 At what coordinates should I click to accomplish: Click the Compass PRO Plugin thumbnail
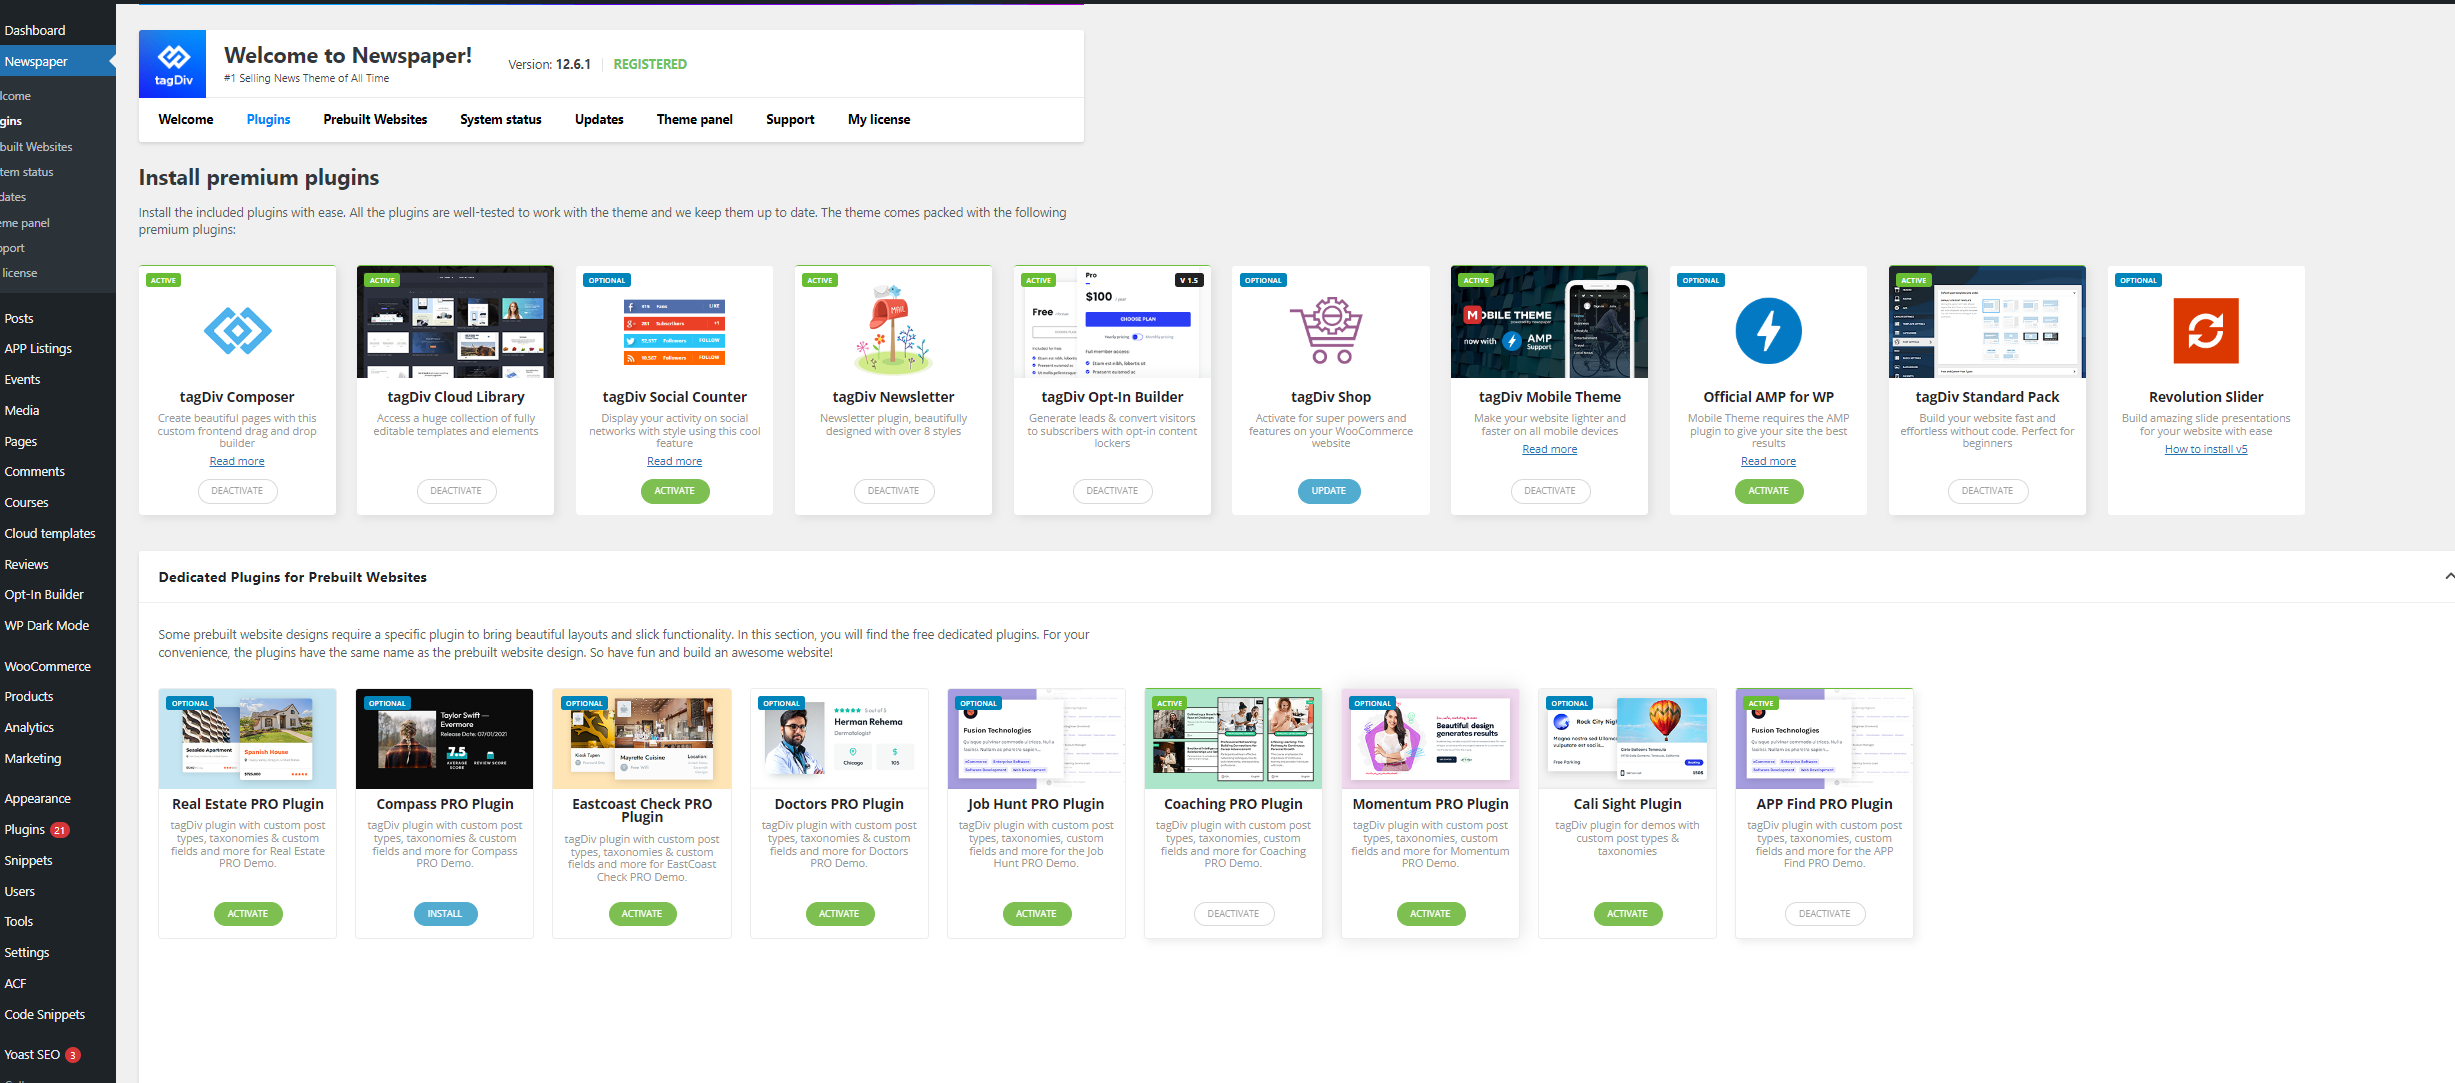click(444, 739)
